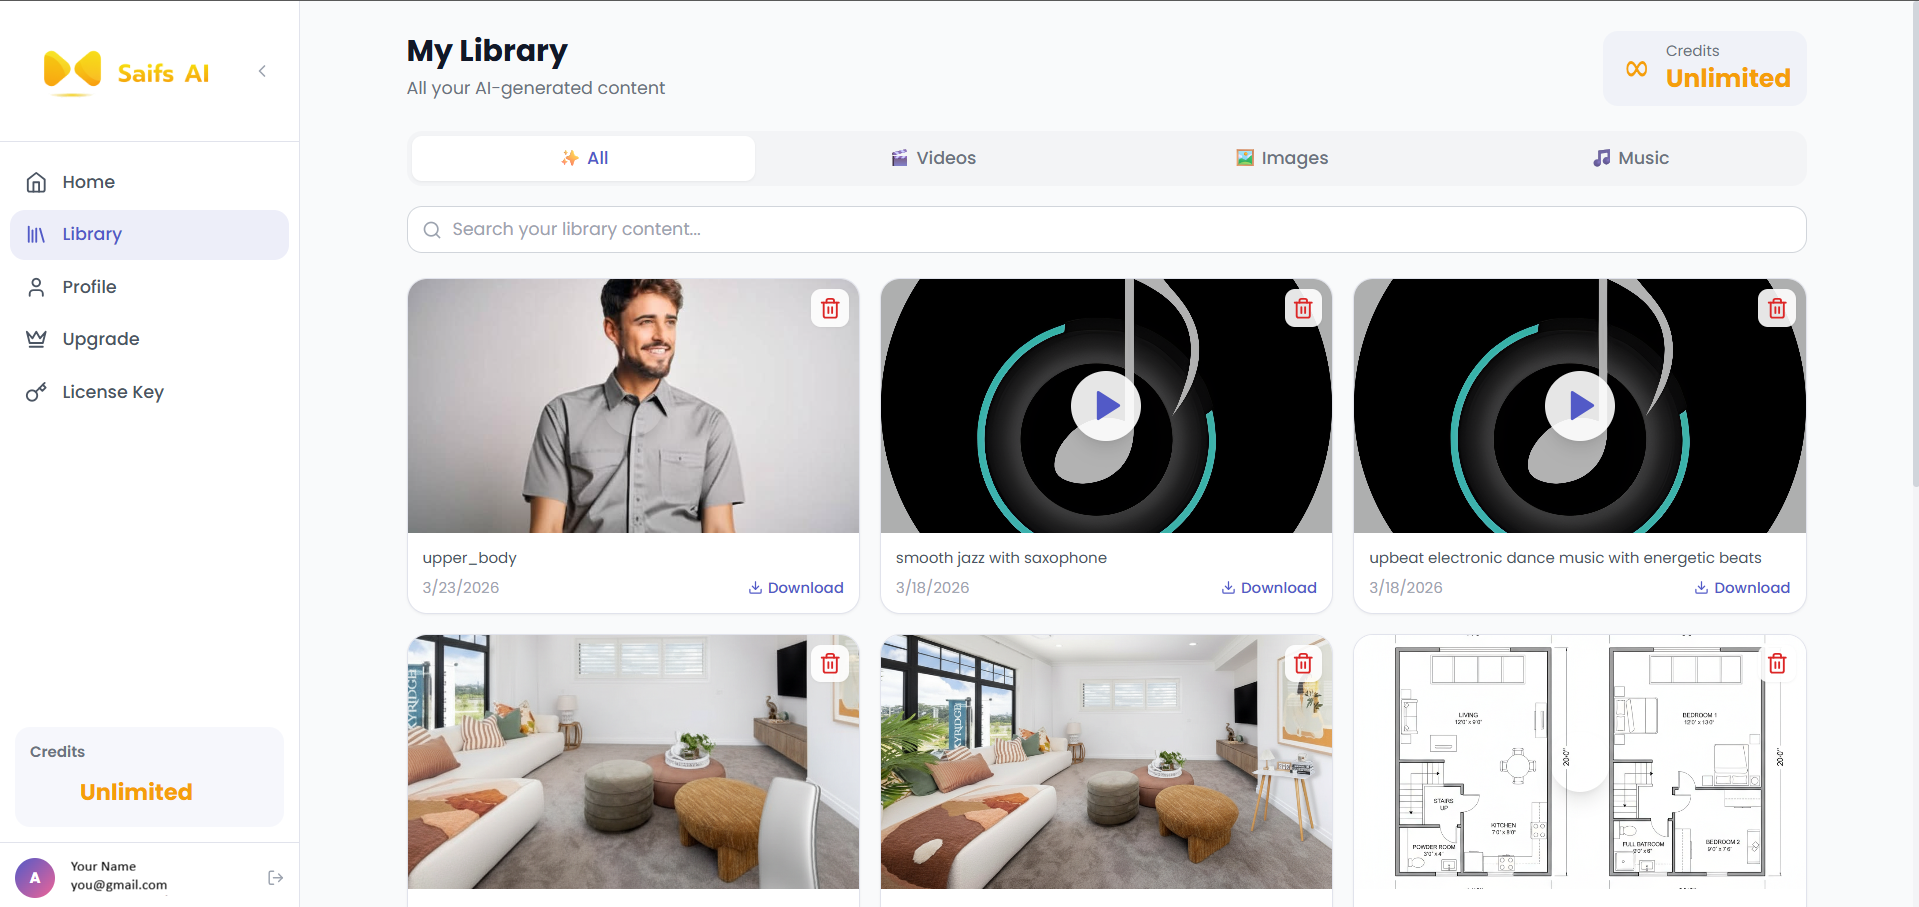
Task: Play the upbeat electronic dance music track
Action: pos(1578,406)
